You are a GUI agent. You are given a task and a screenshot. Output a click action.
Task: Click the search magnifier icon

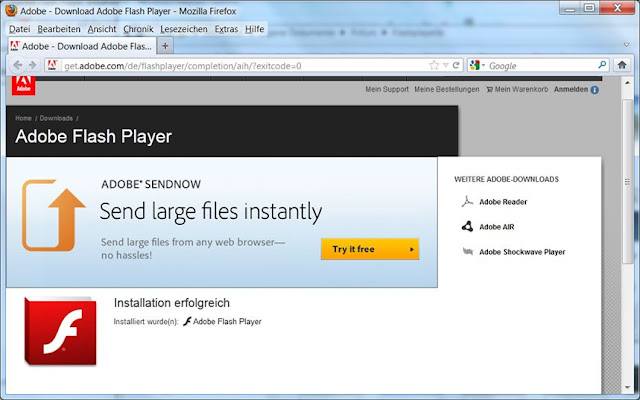coord(602,65)
